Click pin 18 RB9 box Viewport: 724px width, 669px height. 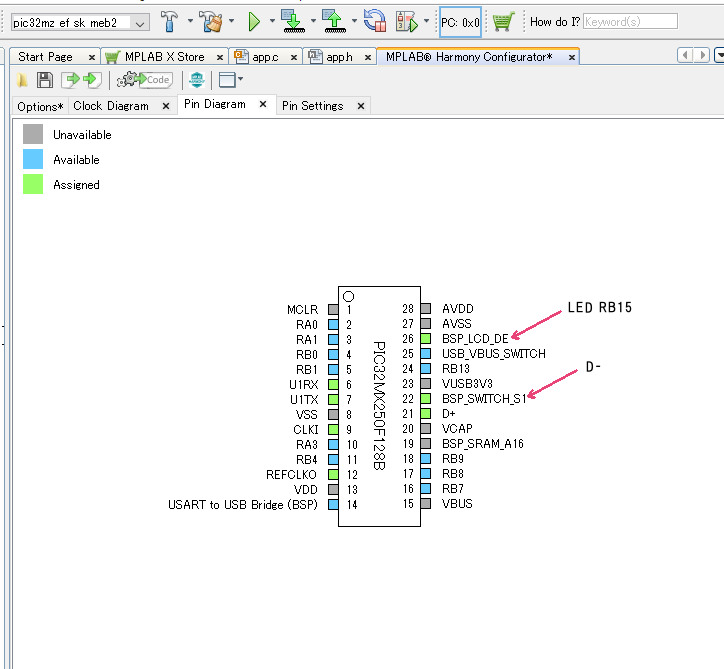pos(426,458)
